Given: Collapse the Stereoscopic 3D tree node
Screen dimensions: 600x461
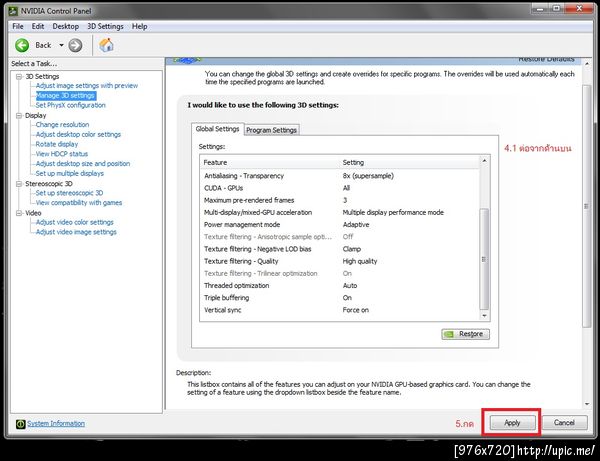Looking at the screenshot, I should coord(19,184).
